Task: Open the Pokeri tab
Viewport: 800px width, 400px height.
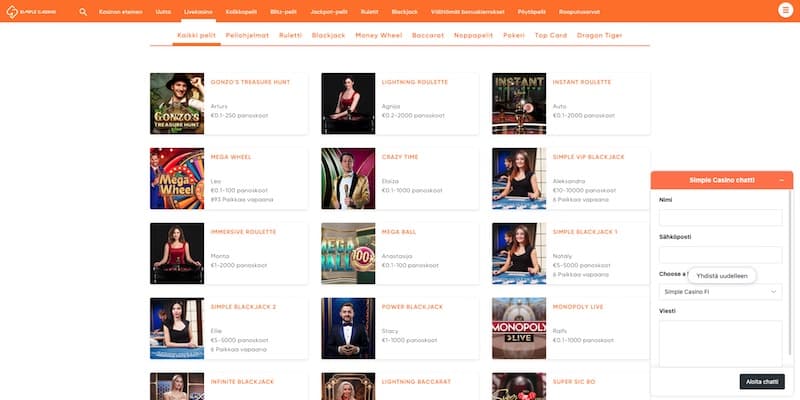Action: pyautogui.click(x=514, y=36)
